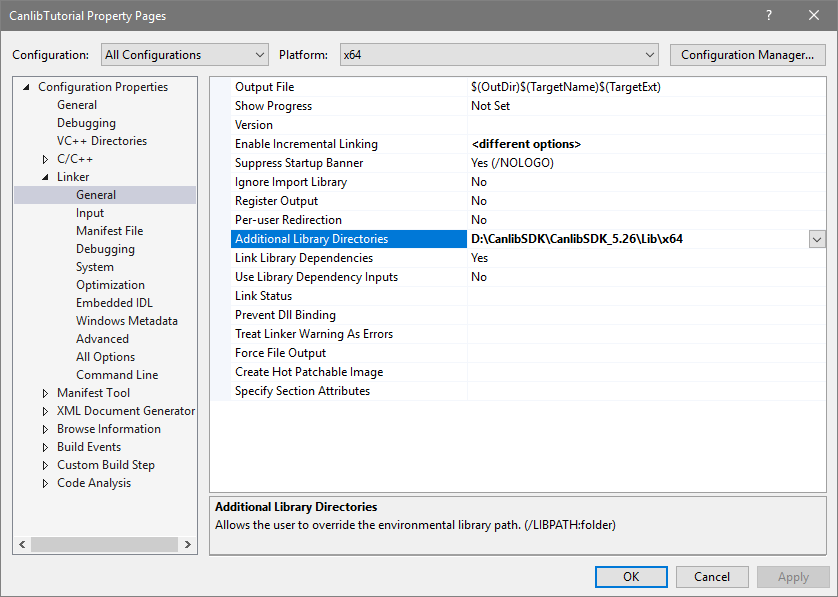Open the Platform x64 dropdown
Screen dimensions: 838x597
499,55
